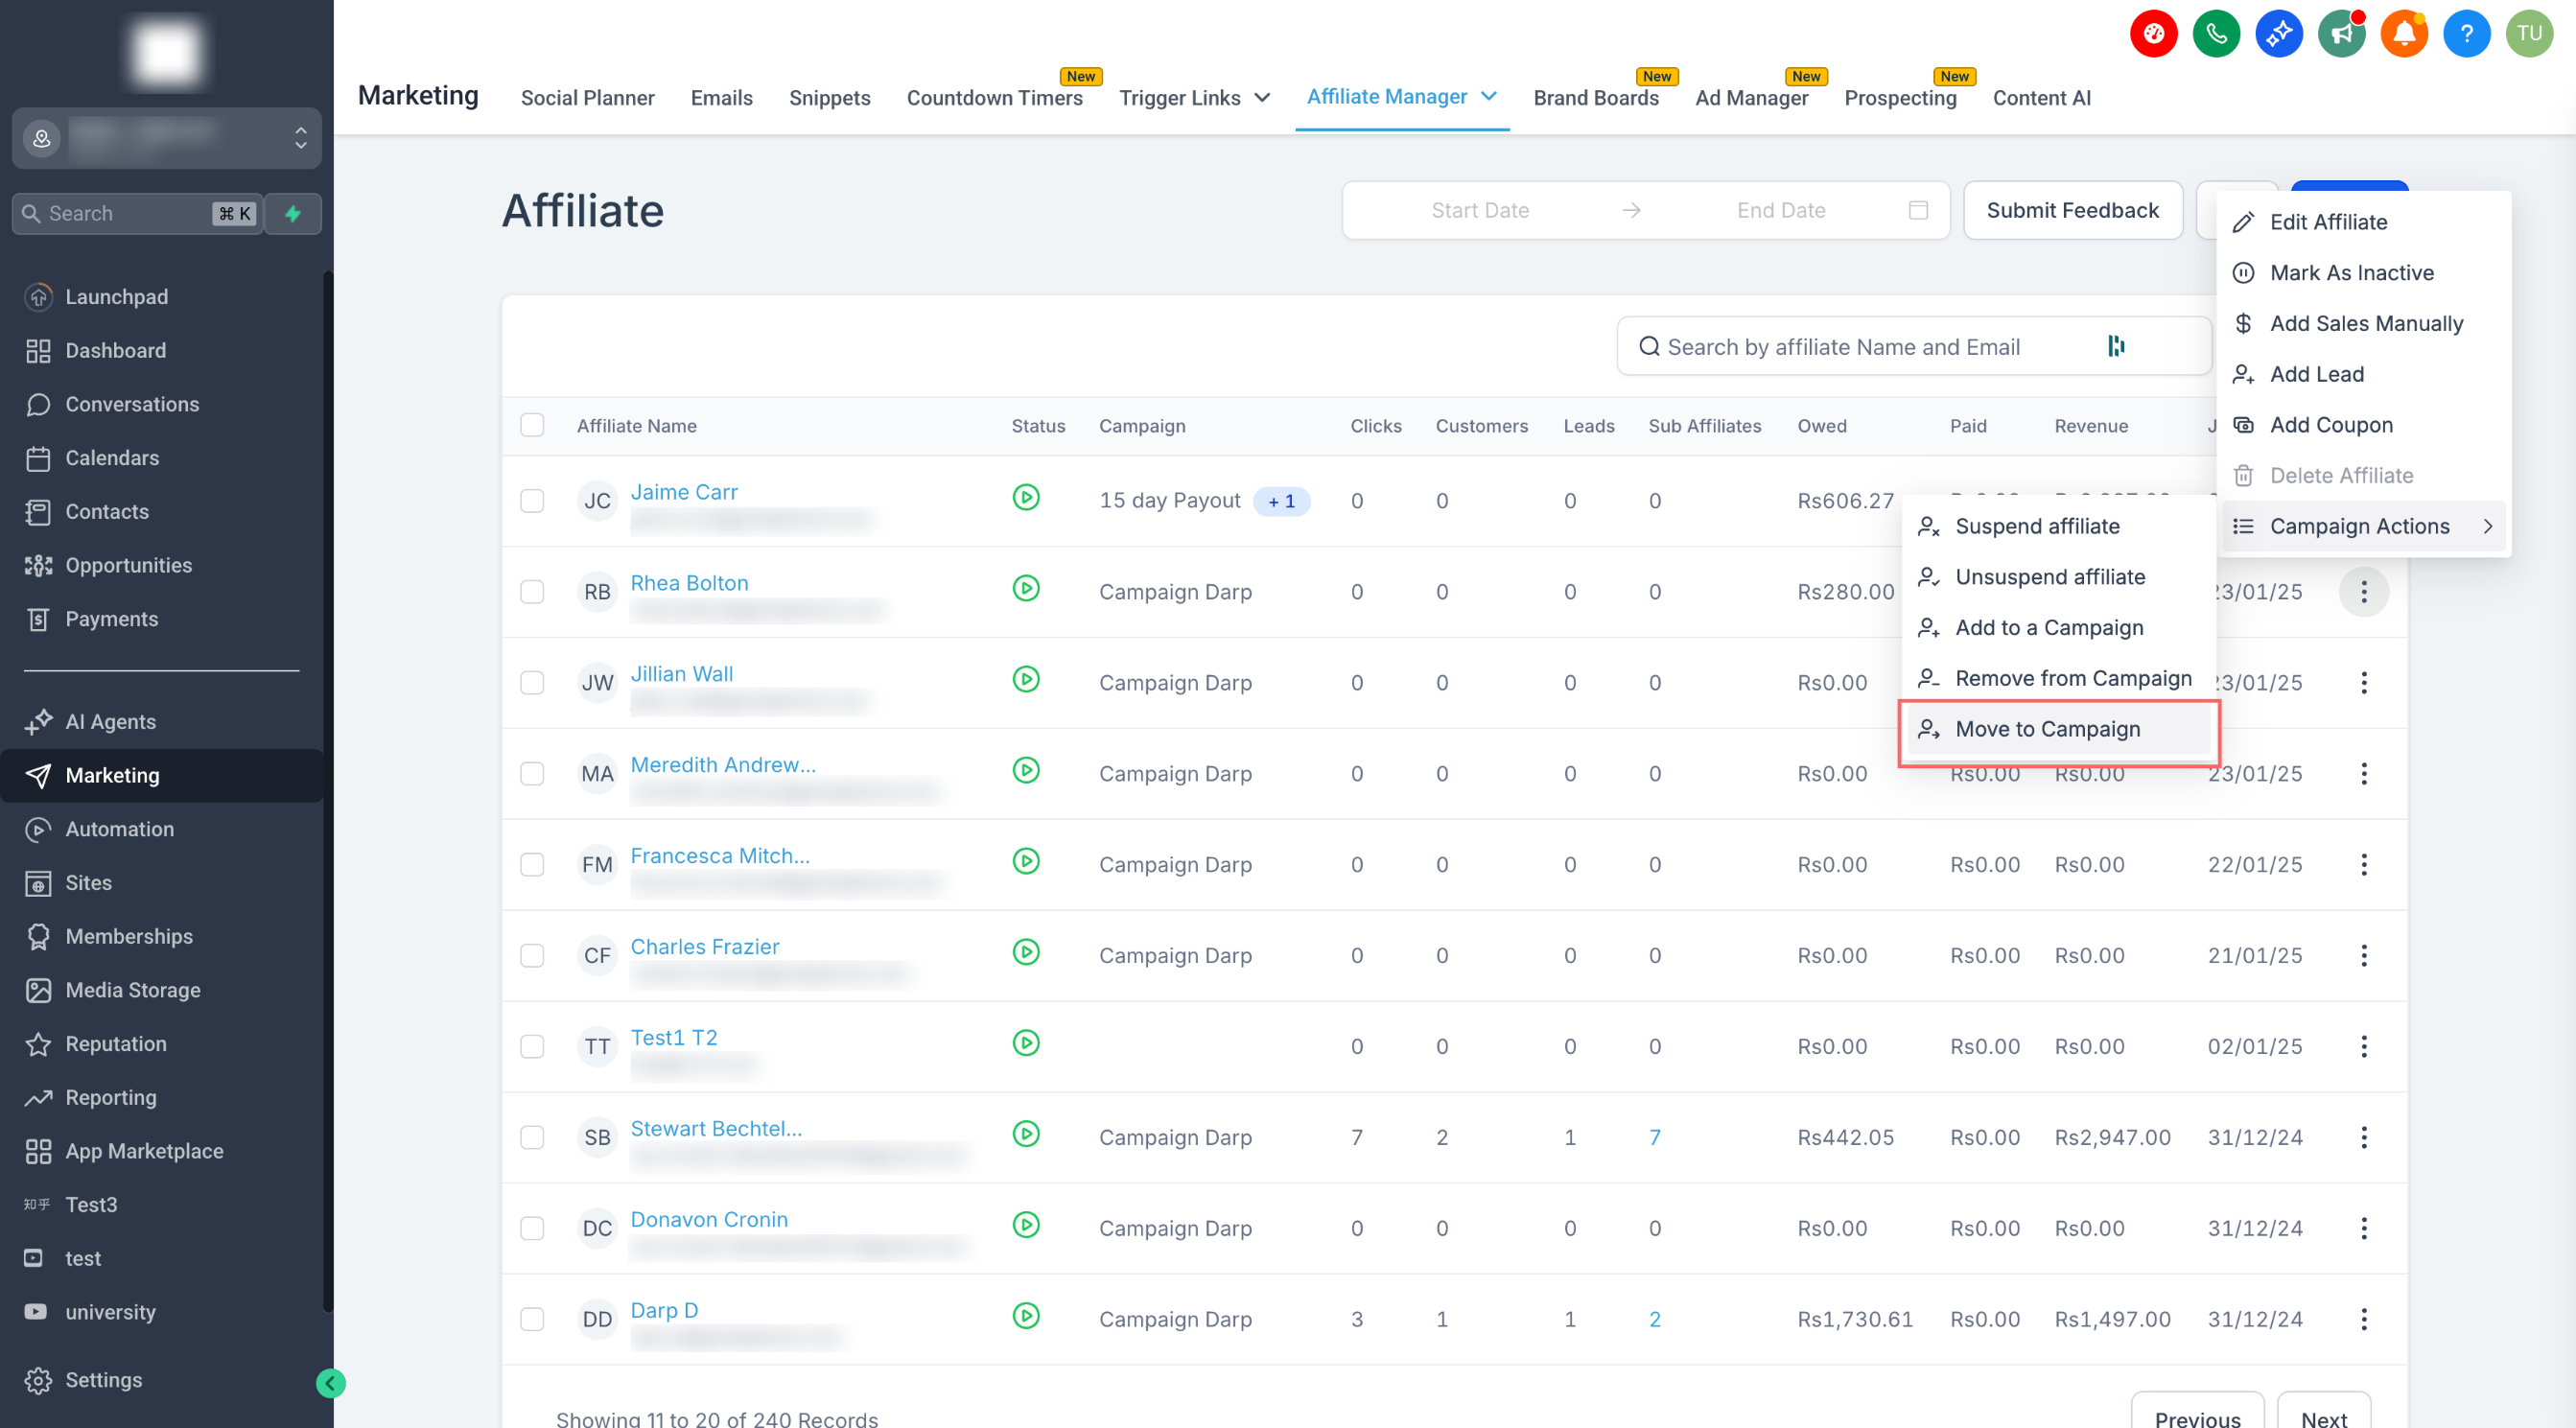This screenshot has width=2576, height=1428.
Task: Click the blue help question mark icon
Action: (2466, 34)
